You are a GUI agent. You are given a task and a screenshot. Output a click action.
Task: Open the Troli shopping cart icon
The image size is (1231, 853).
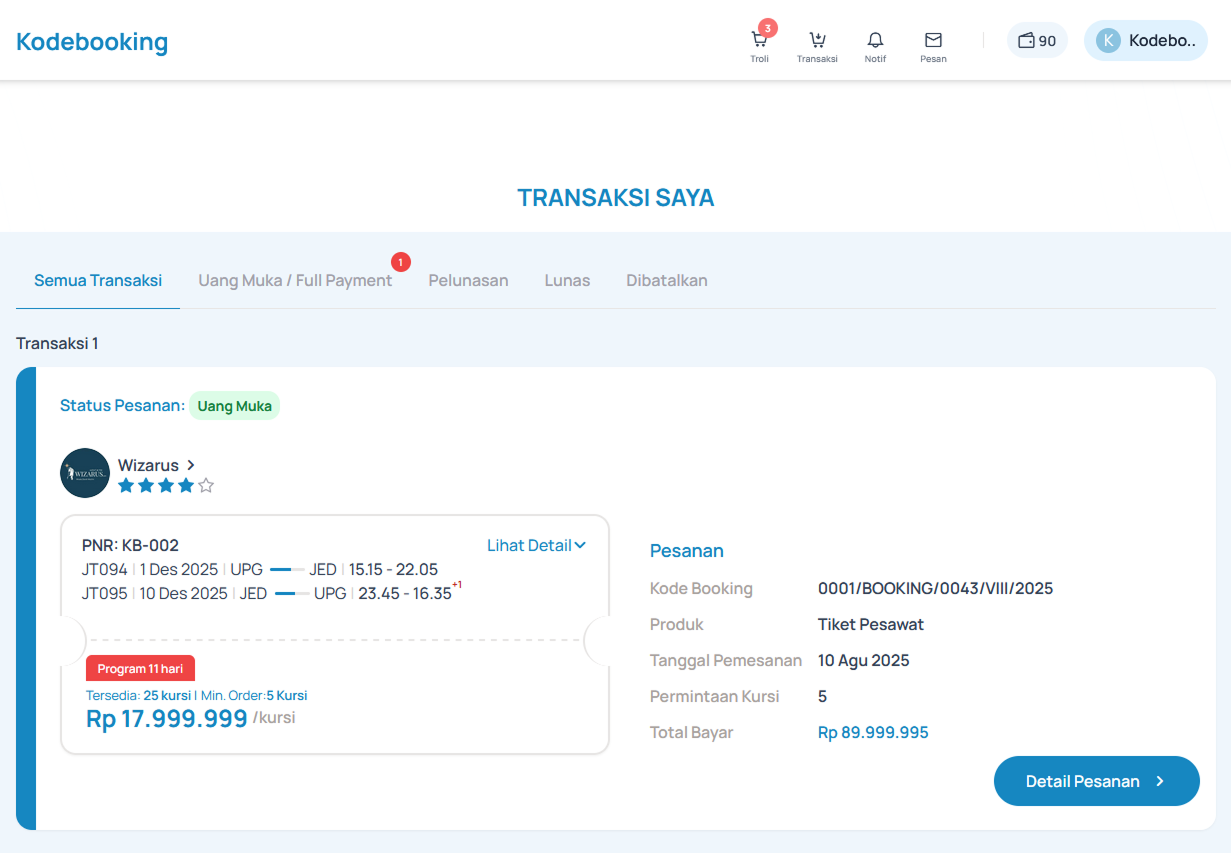tap(759, 41)
